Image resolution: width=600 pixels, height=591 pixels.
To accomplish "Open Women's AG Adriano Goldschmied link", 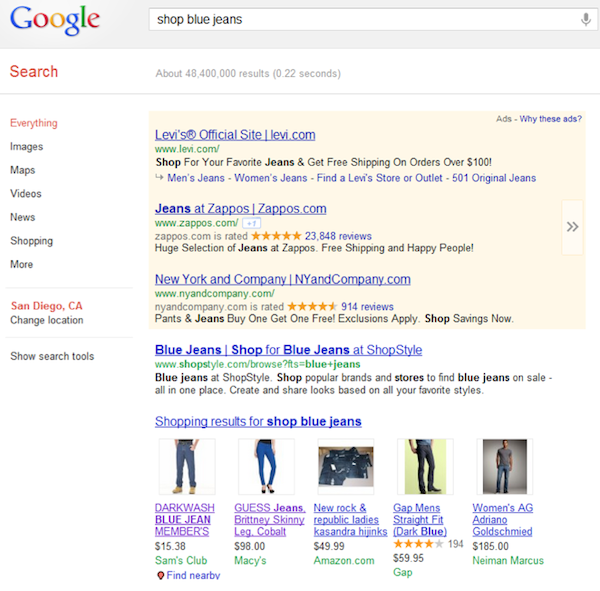I will tap(502, 520).
